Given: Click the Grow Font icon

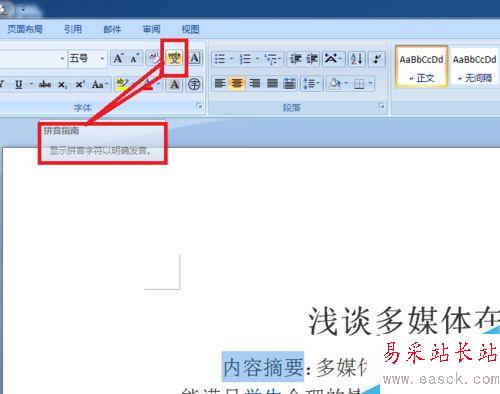Looking at the screenshot, I should [118, 58].
